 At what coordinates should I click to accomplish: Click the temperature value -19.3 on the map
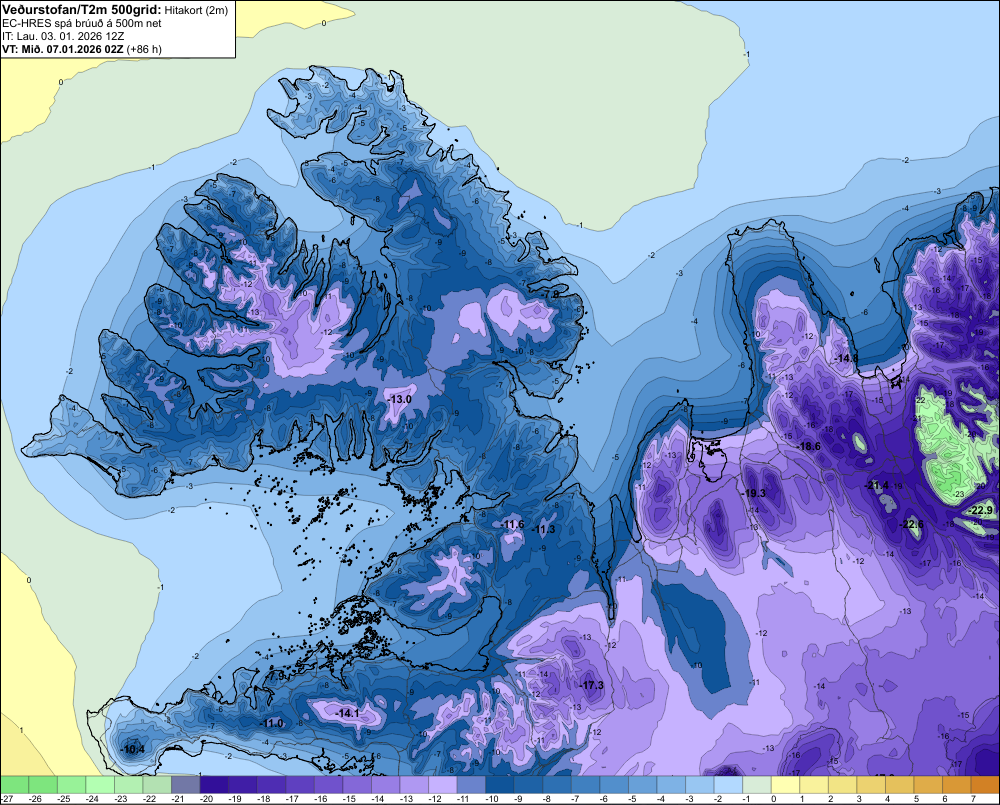point(754,493)
